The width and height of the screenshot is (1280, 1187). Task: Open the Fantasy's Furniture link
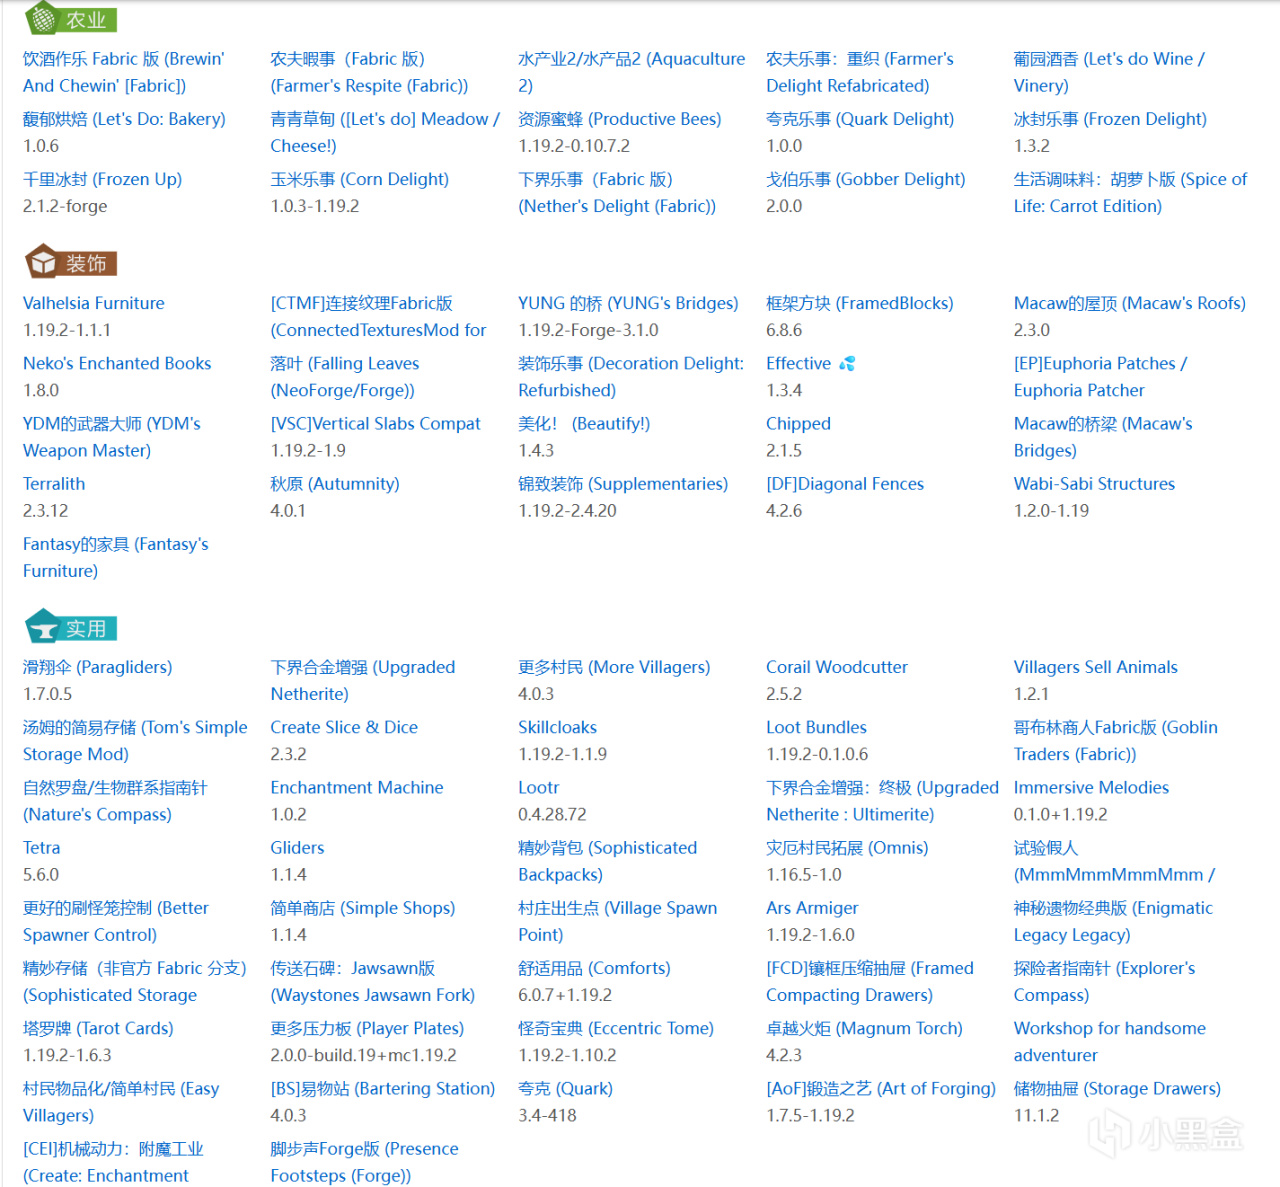[x=116, y=557]
